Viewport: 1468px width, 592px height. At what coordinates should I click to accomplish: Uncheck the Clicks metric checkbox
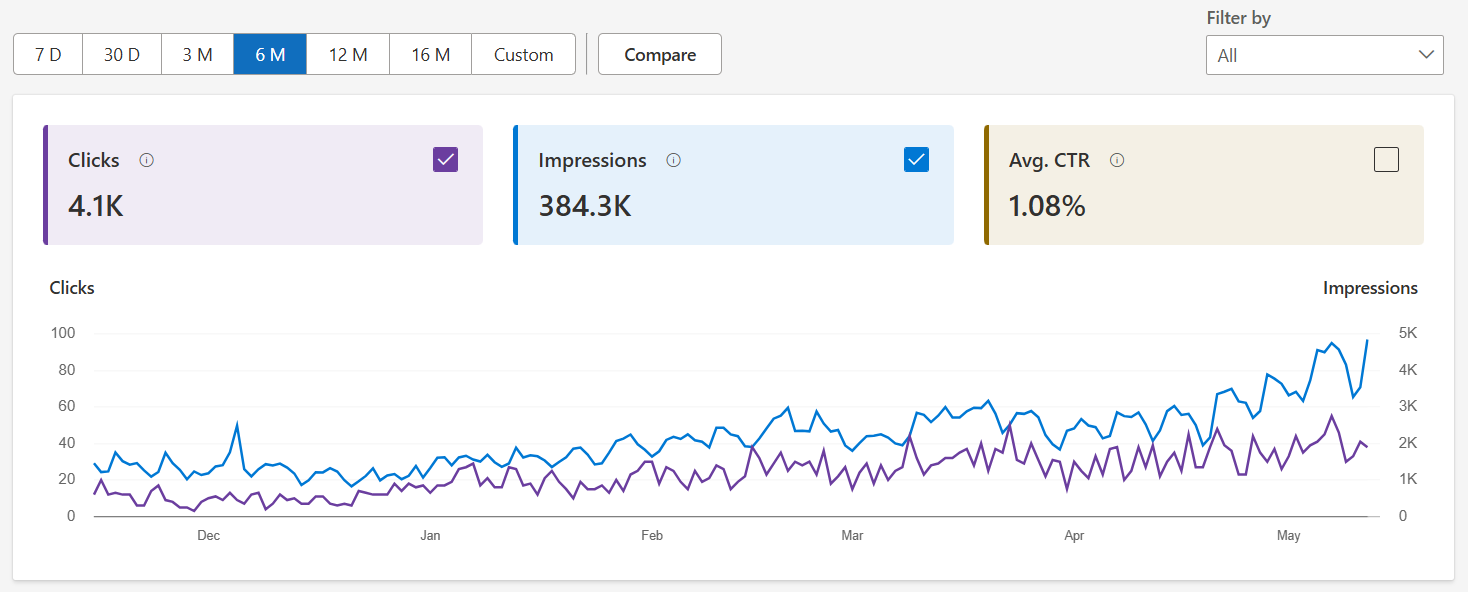point(446,160)
